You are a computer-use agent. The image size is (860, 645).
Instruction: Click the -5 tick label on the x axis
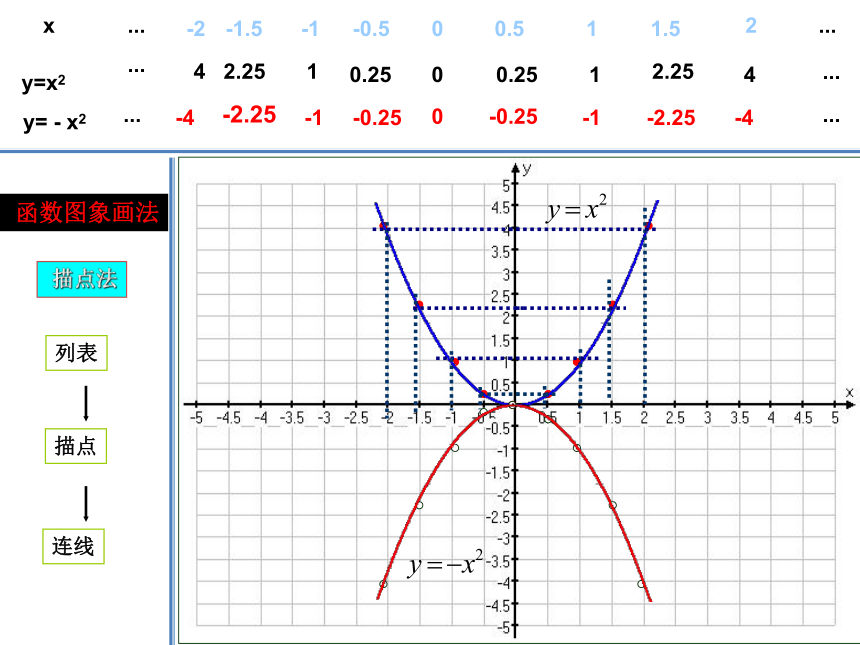point(196,418)
